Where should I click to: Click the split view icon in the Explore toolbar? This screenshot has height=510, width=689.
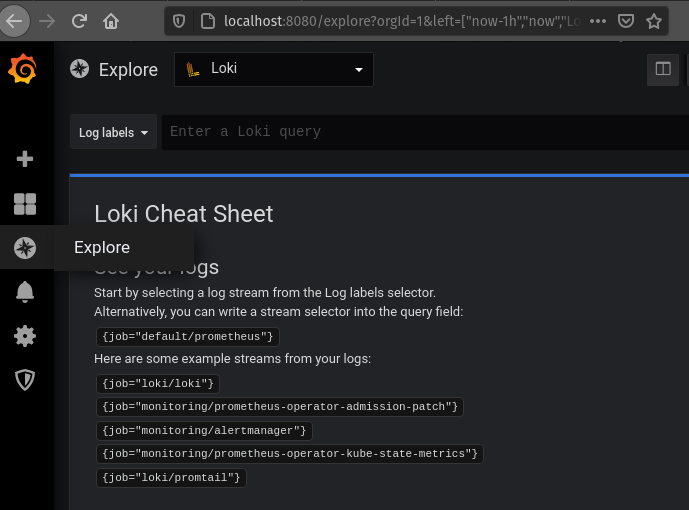tap(663, 69)
